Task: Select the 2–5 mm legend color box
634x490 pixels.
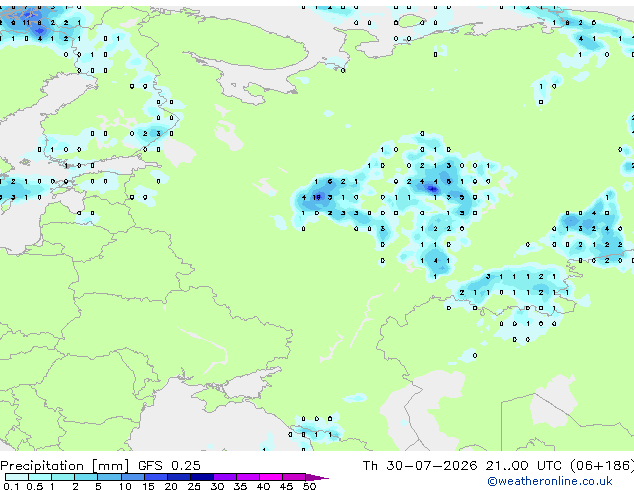Action: point(86,477)
